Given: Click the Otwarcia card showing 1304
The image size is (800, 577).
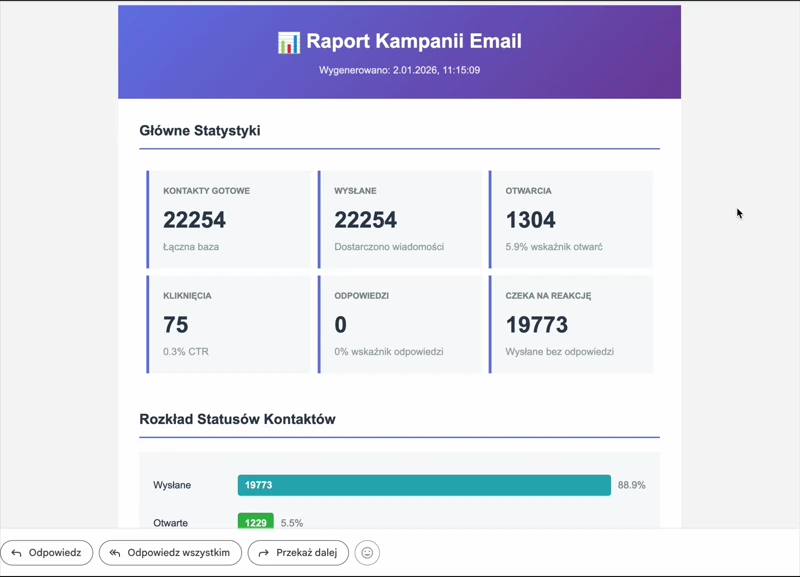Looking at the screenshot, I should (x=571, y=219).
